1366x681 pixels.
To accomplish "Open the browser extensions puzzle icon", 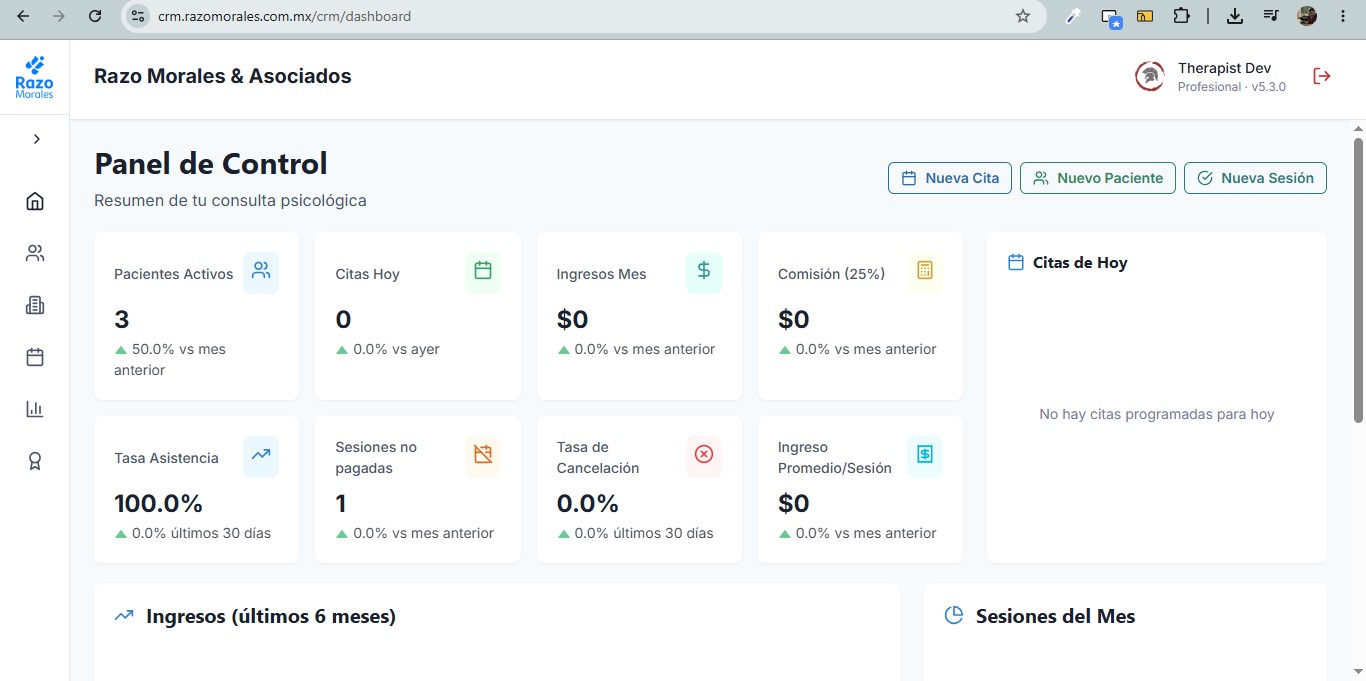I will [x=1181, y=16].
